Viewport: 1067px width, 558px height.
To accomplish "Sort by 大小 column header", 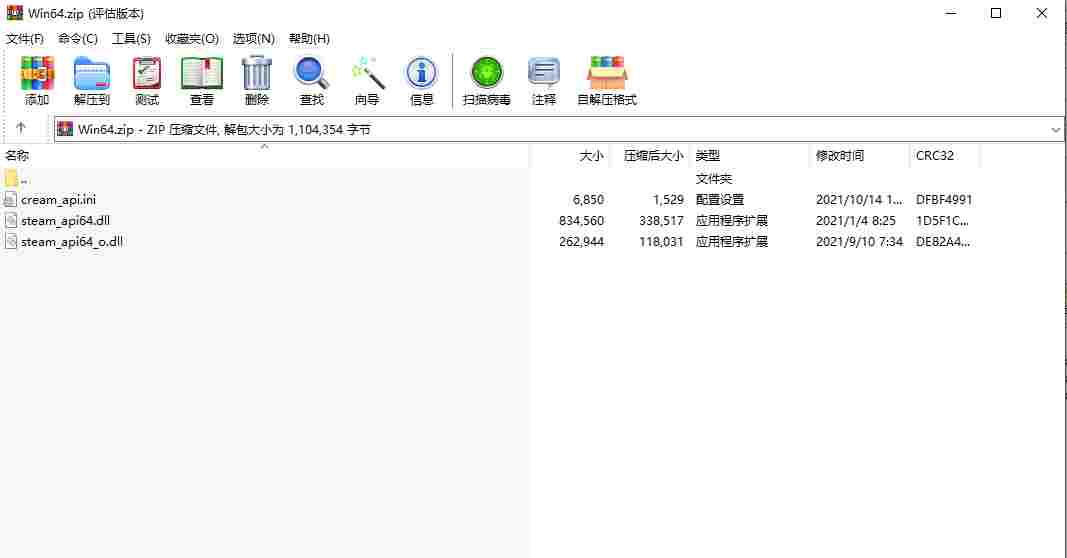I will pyautogui.click(x=591, y=156).
